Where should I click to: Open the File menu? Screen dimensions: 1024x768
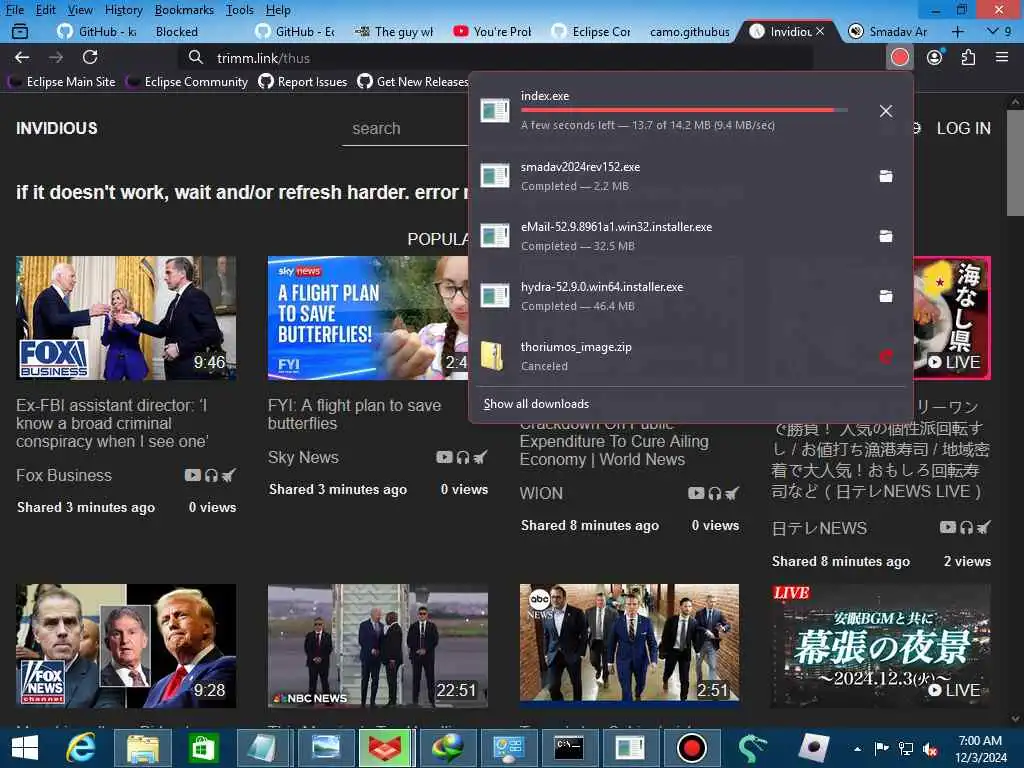click(14, 10)
